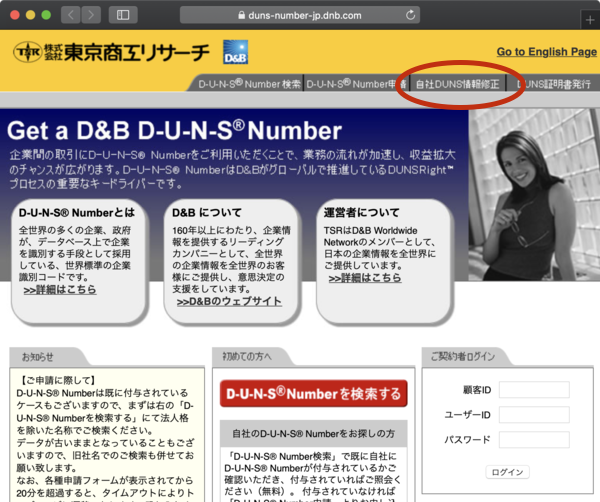Viewport: 600px width, 502px height.
Task: Click the Safari back arrow button
Action: coord(71,15)
